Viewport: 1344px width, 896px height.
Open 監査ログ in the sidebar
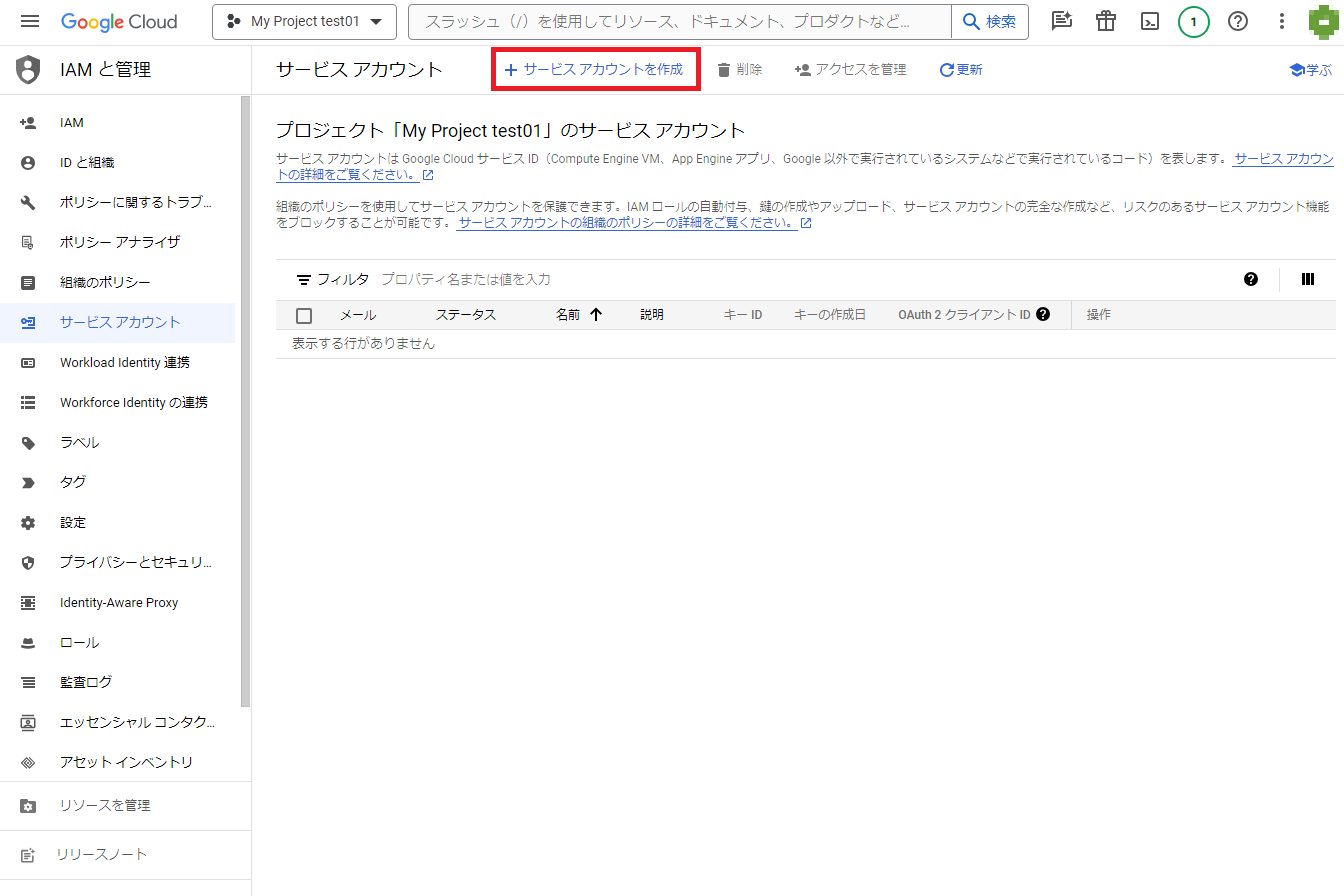(86, 682)
